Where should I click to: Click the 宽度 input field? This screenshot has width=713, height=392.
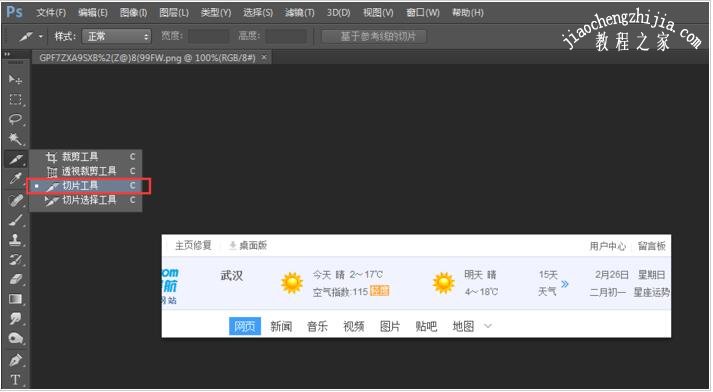click(208, 36)
